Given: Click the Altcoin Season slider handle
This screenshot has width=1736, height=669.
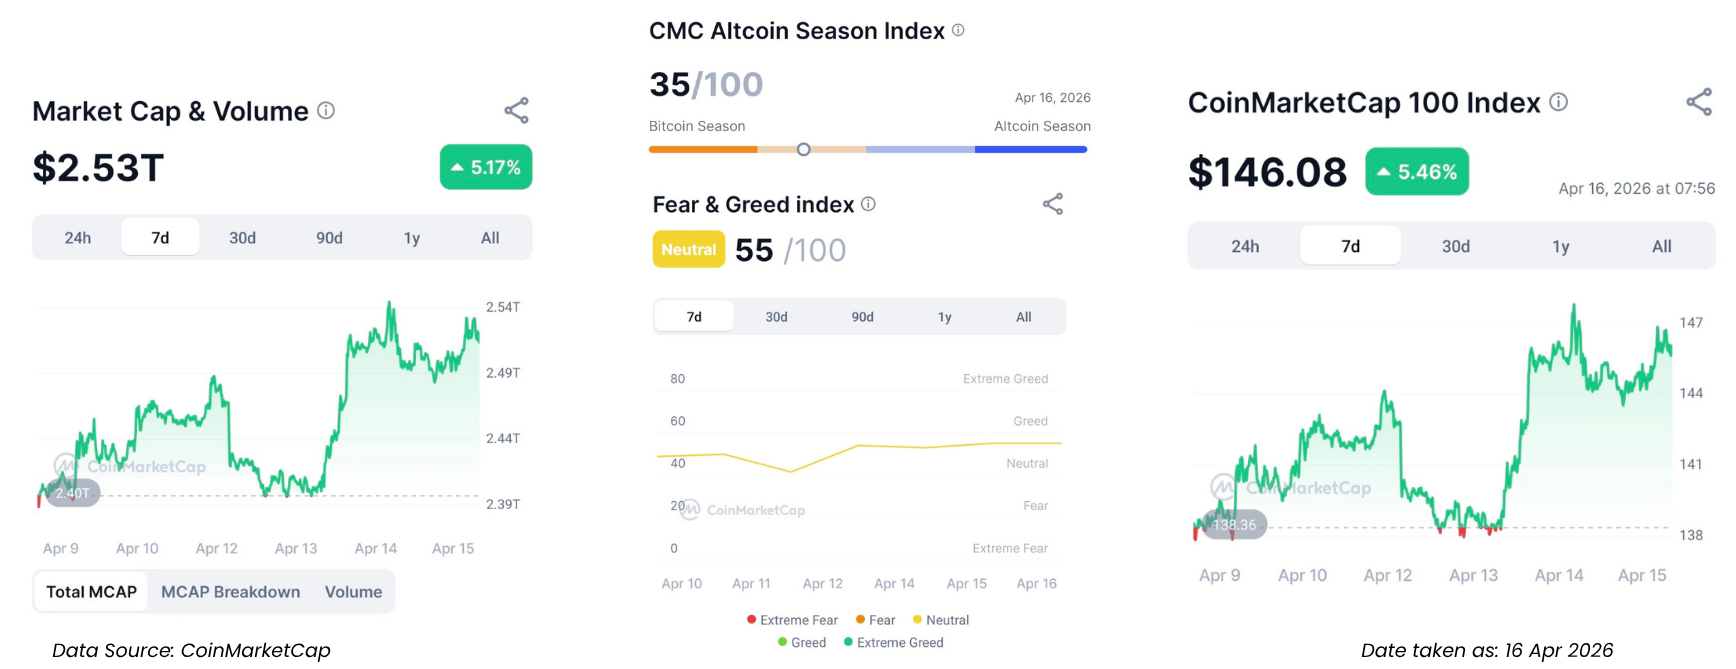Looking at the screenshot, I should (803, 150).
